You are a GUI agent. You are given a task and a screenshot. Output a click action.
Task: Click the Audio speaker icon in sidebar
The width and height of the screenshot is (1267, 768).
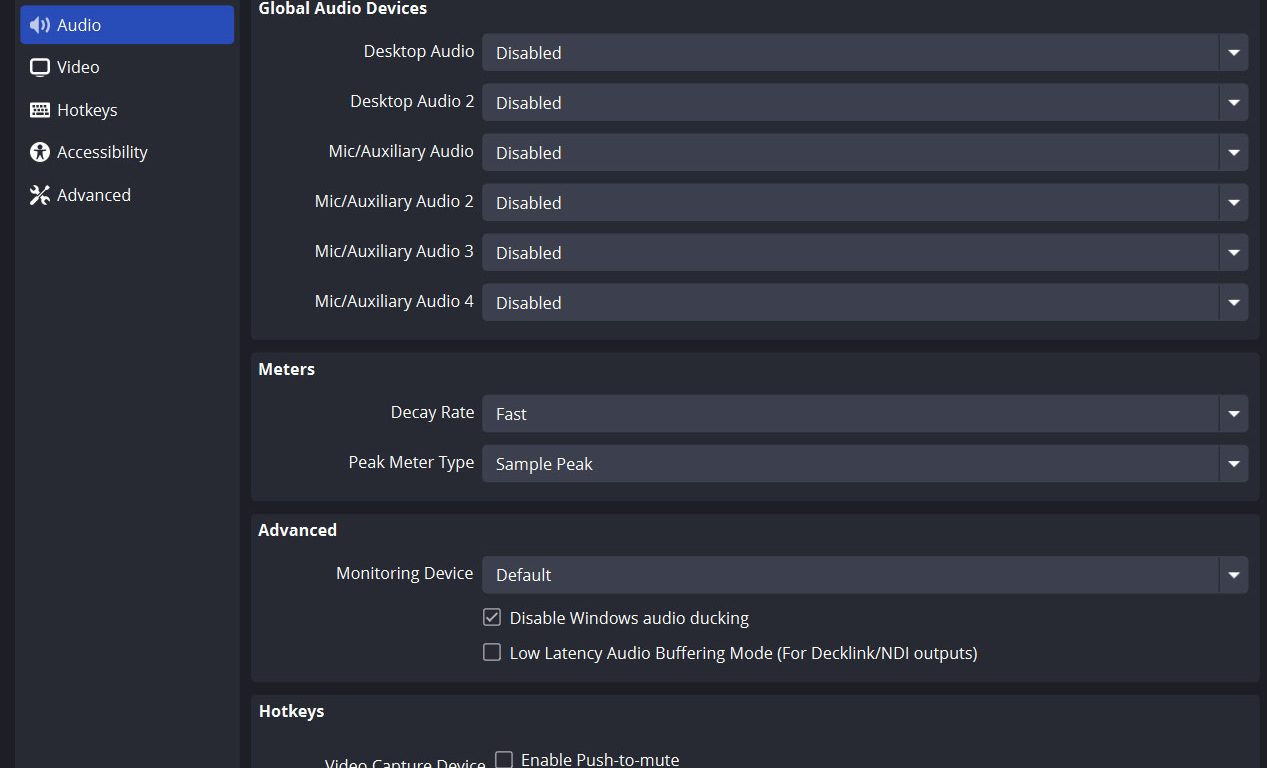coord(40,25)
